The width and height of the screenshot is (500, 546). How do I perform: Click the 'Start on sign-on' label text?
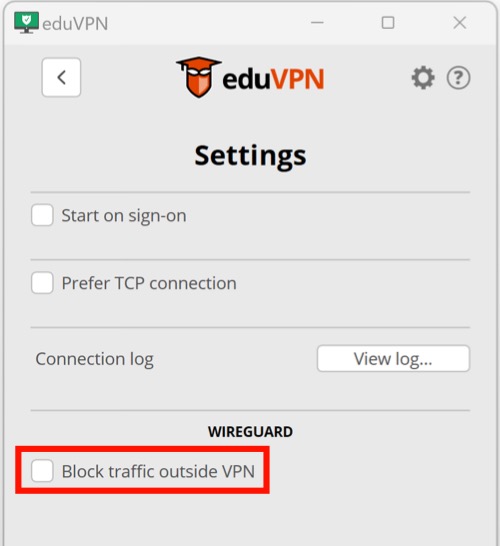pos(124,216)
